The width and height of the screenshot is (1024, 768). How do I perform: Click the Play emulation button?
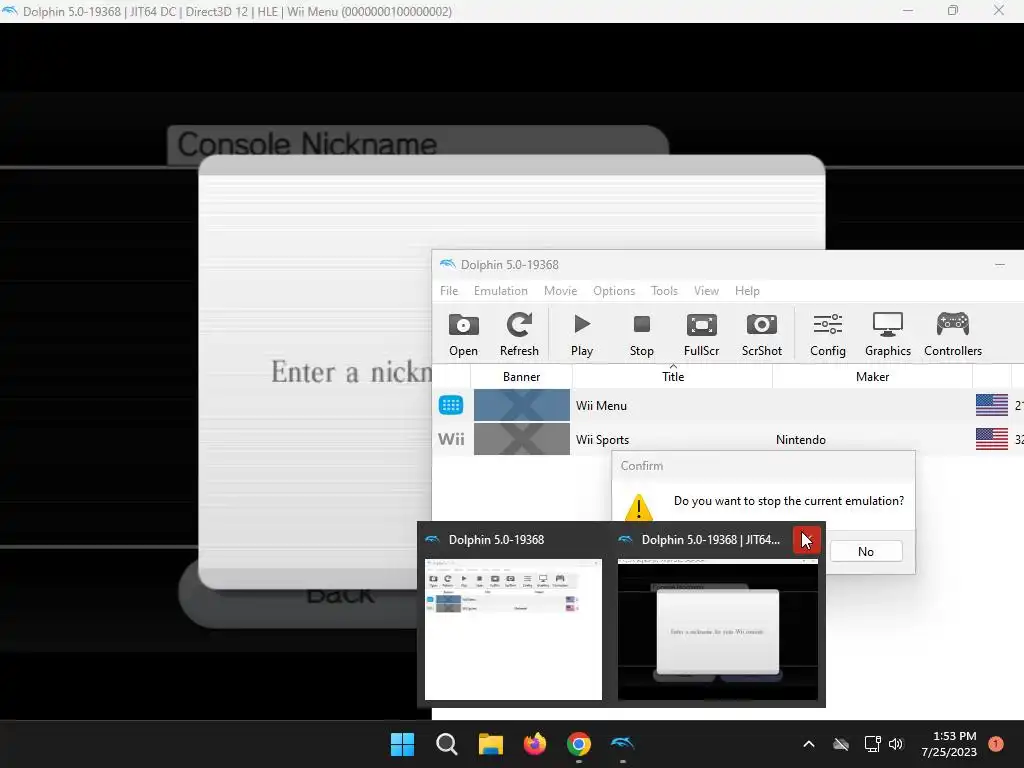click(581, 334)
